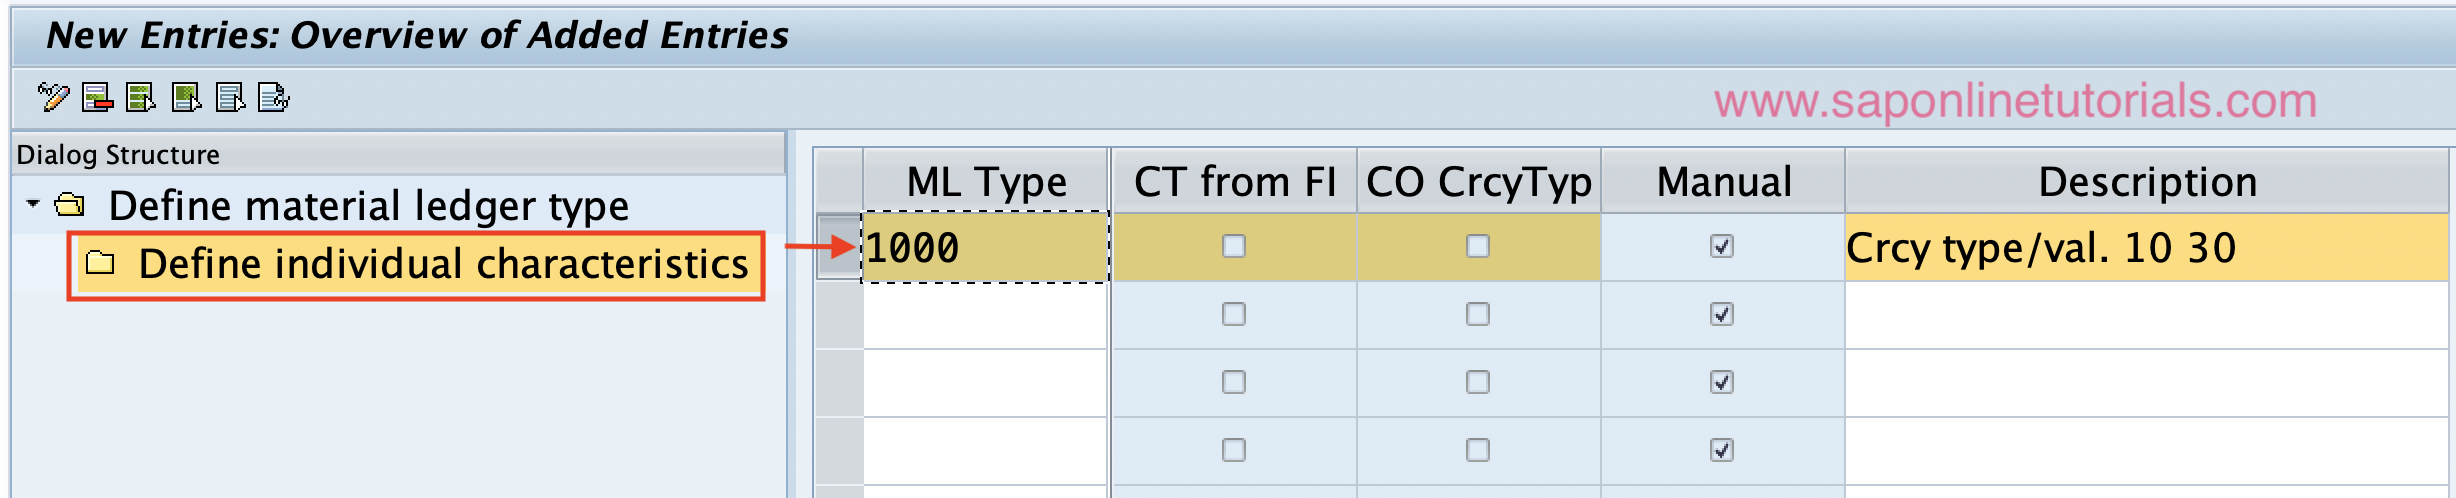Viewport: 2456px width, 498px height.
Task: Click the Select Block toolbar icon
Action: click(x=186, y=98)
